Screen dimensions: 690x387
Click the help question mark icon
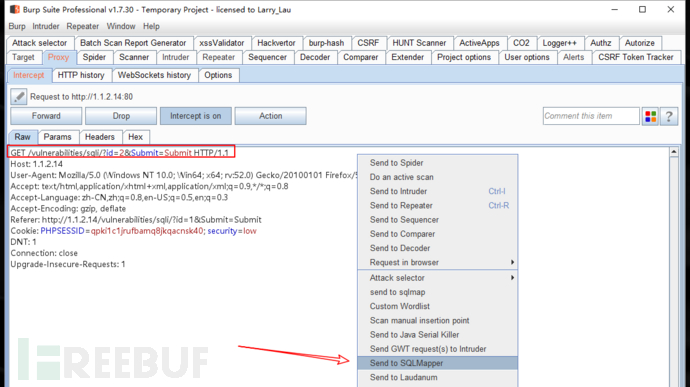click(669, 116)
